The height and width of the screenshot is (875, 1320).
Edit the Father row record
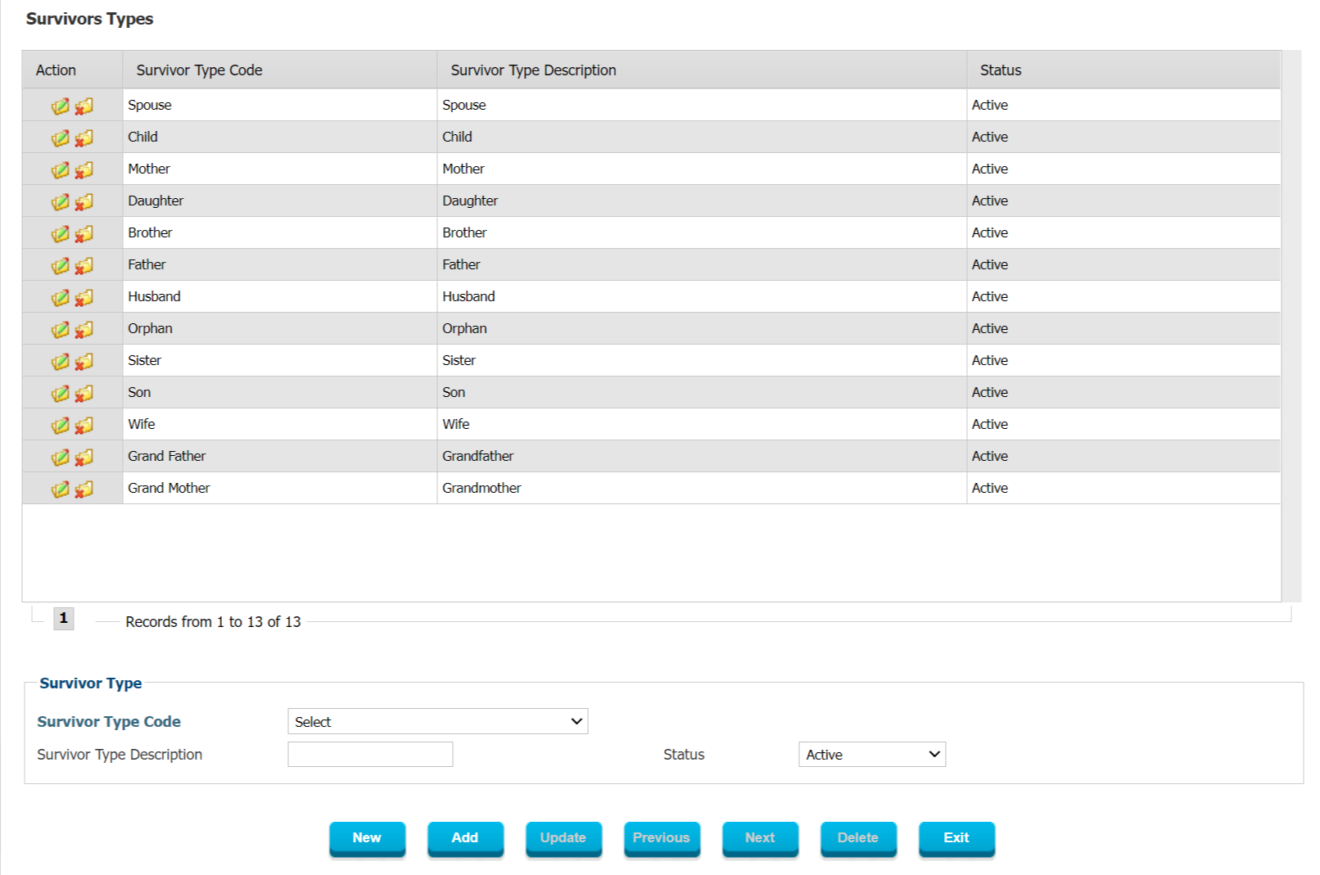[x=60, y=266]
